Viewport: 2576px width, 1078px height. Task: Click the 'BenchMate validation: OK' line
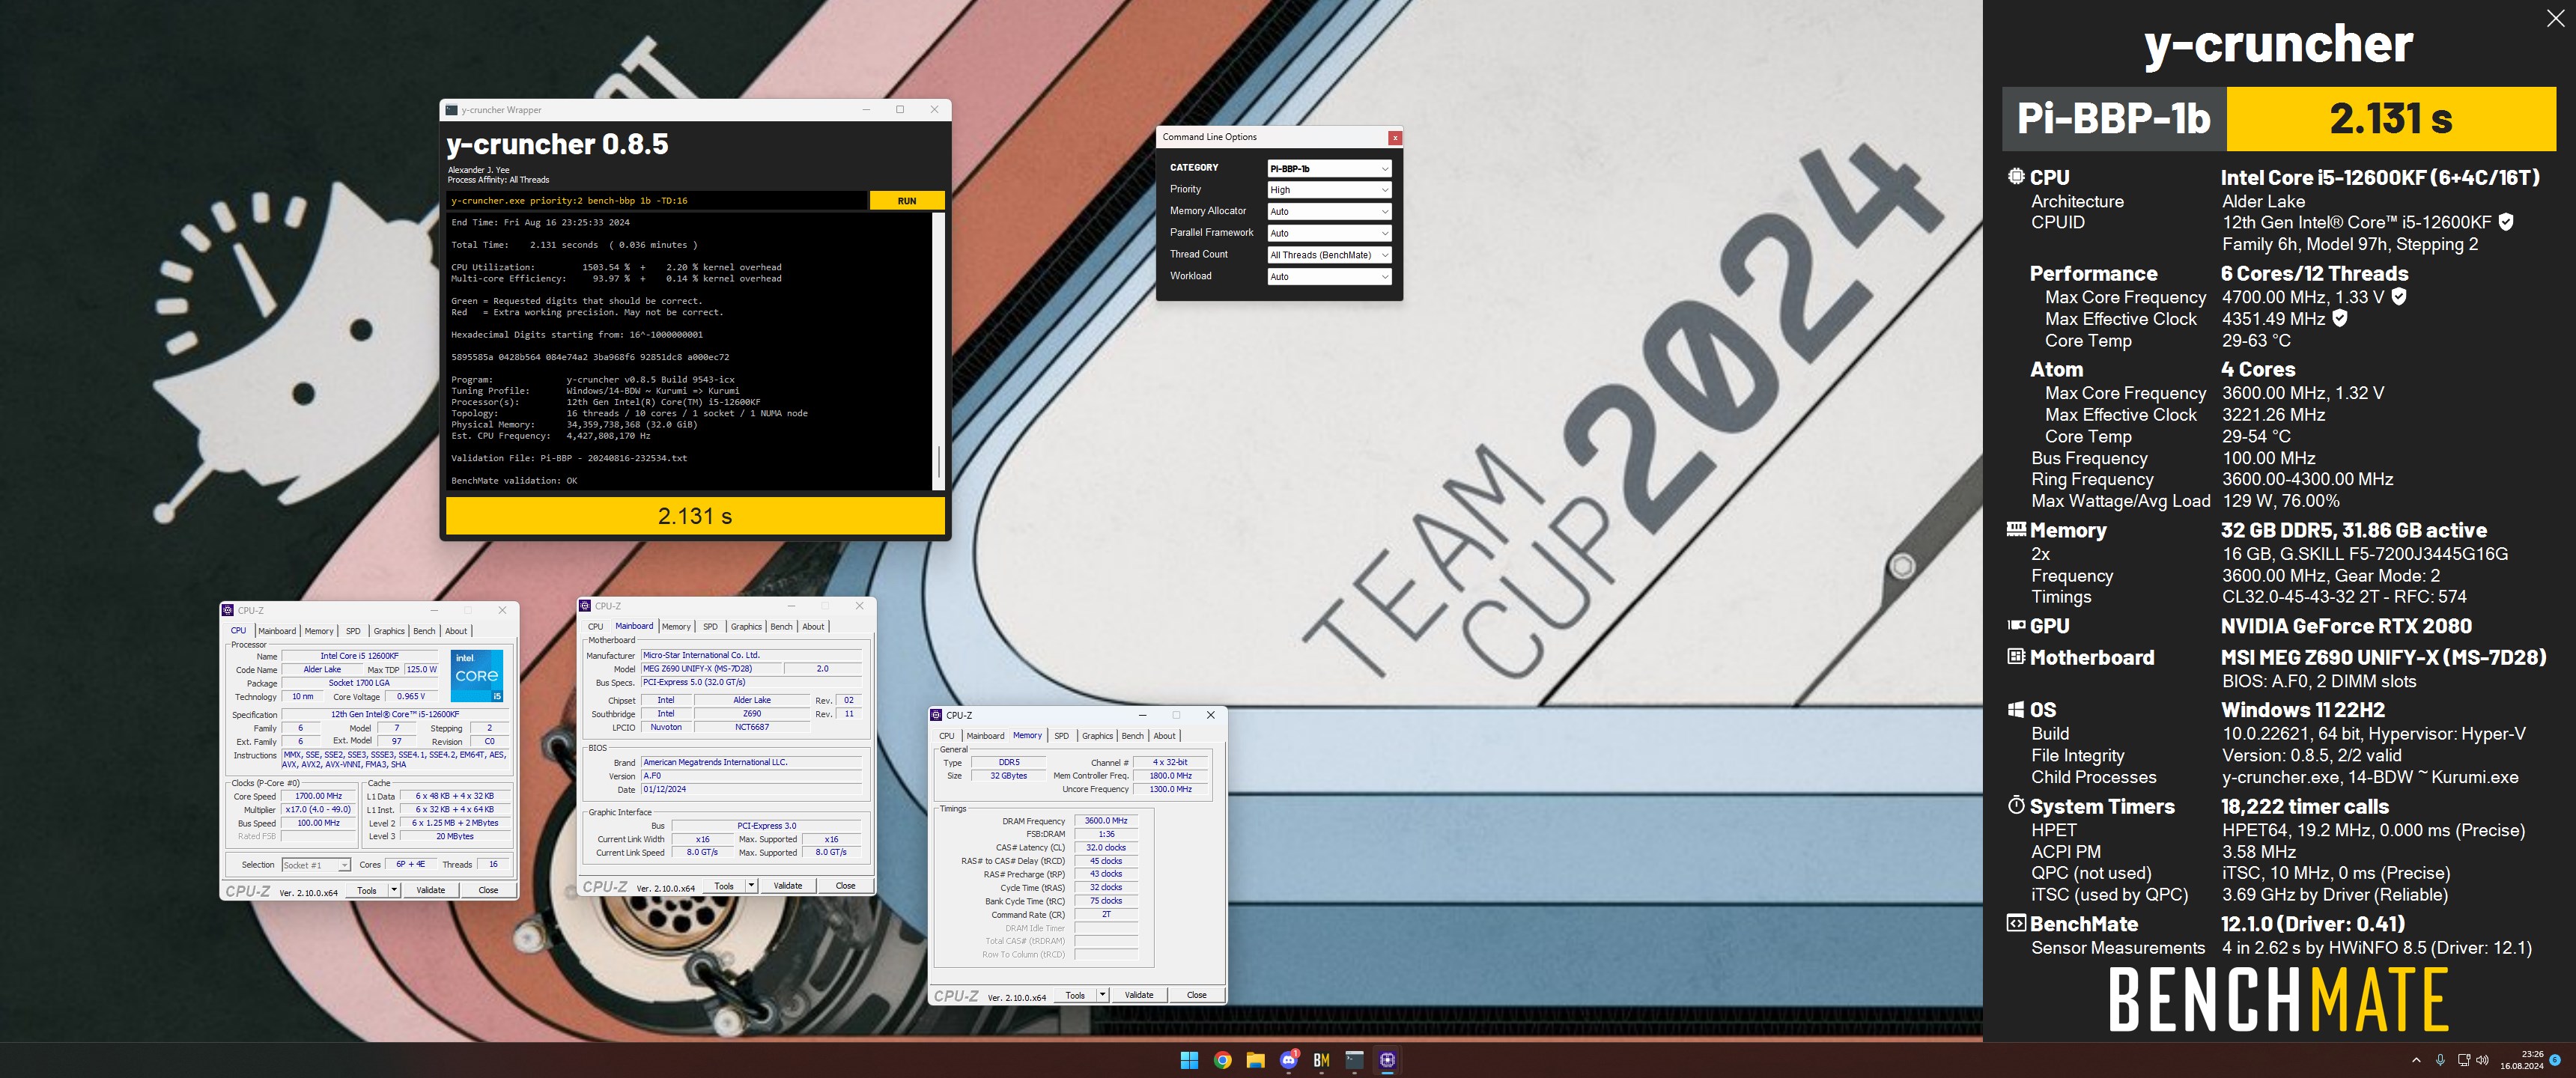pos(514,481)
